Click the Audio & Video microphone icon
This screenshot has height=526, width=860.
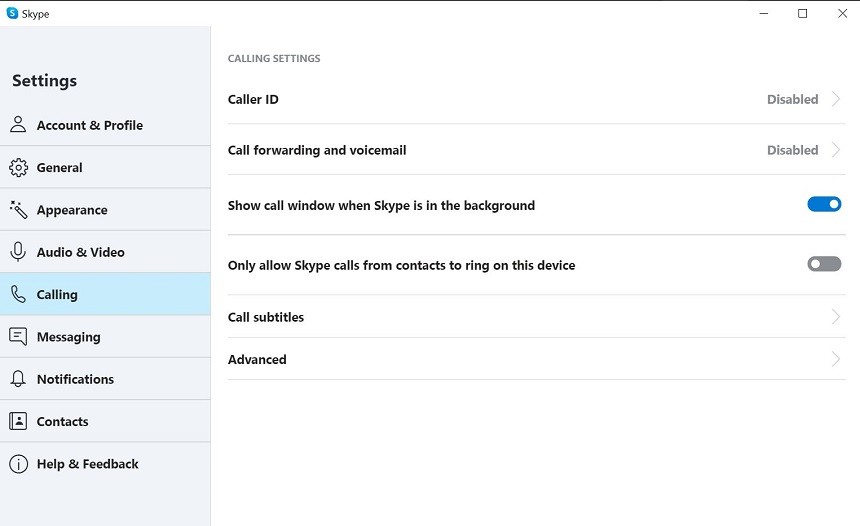coord(18,252)
